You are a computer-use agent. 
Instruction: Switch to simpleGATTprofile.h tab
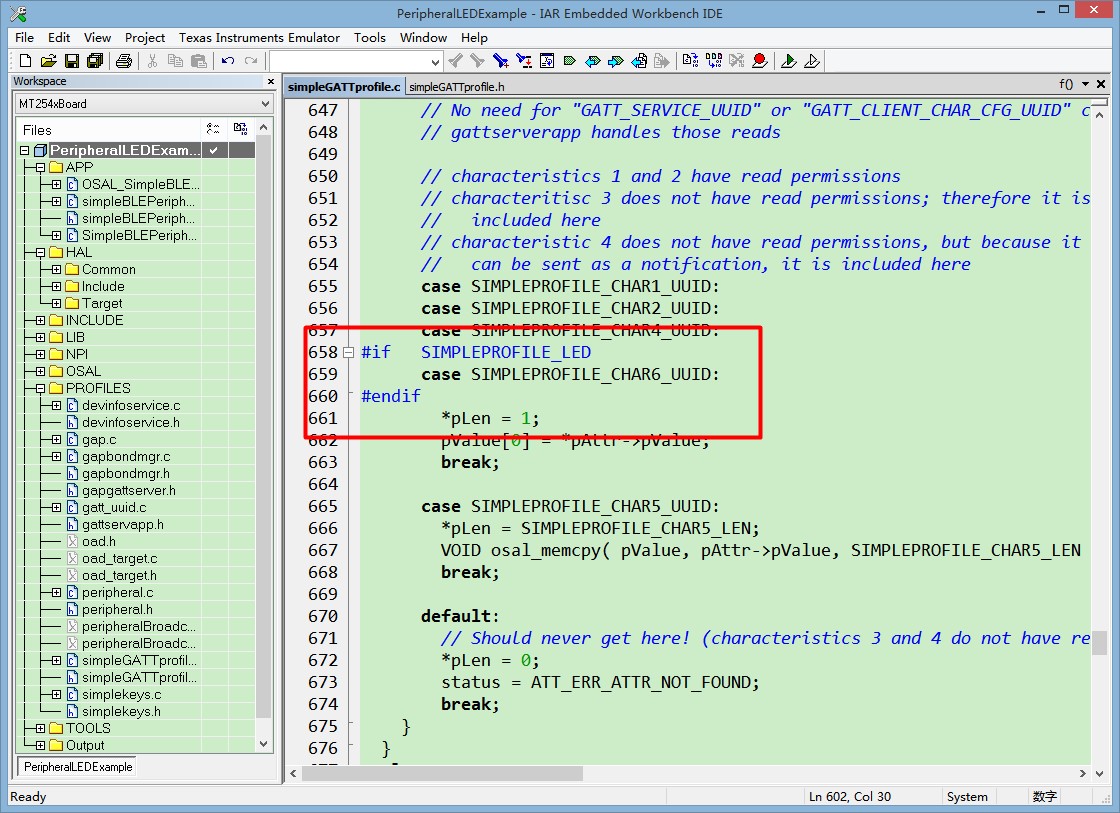[457, 87]
